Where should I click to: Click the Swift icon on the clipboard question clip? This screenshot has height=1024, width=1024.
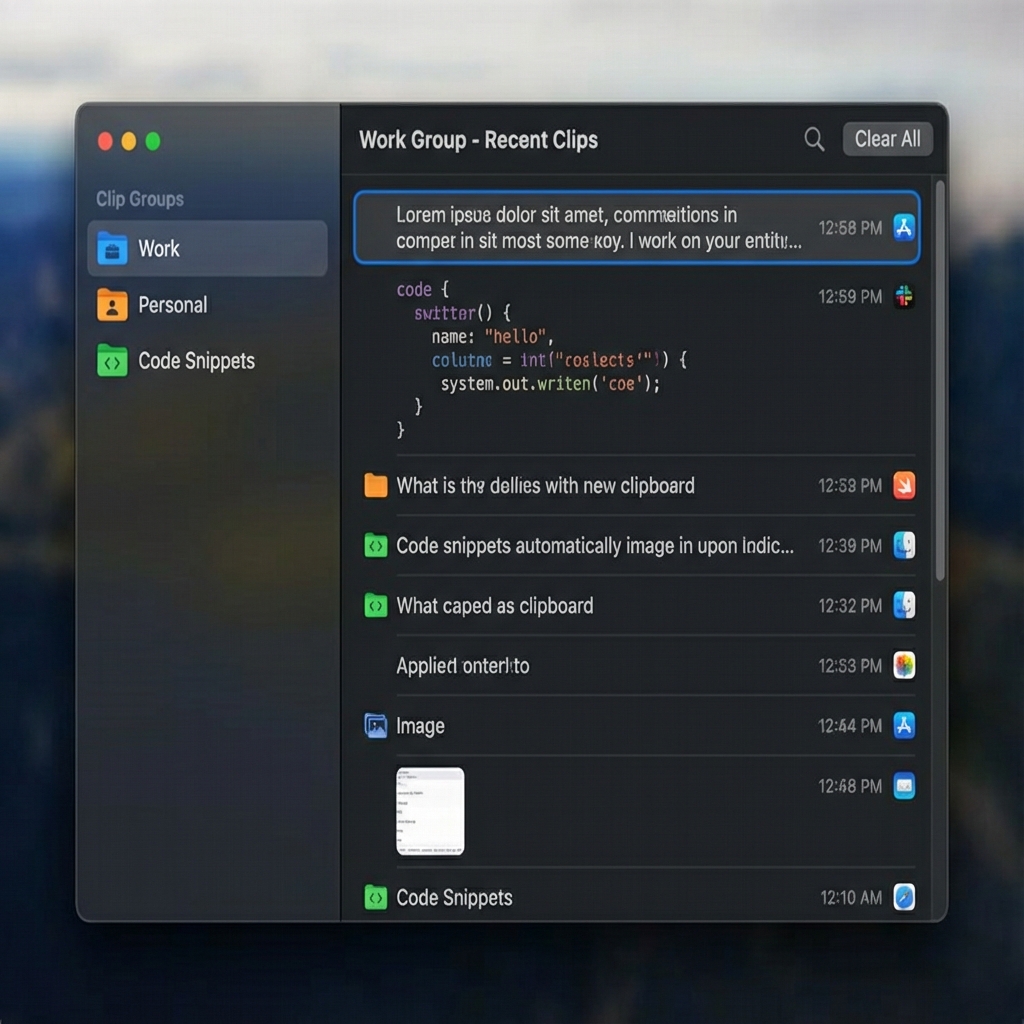[904, 486]
